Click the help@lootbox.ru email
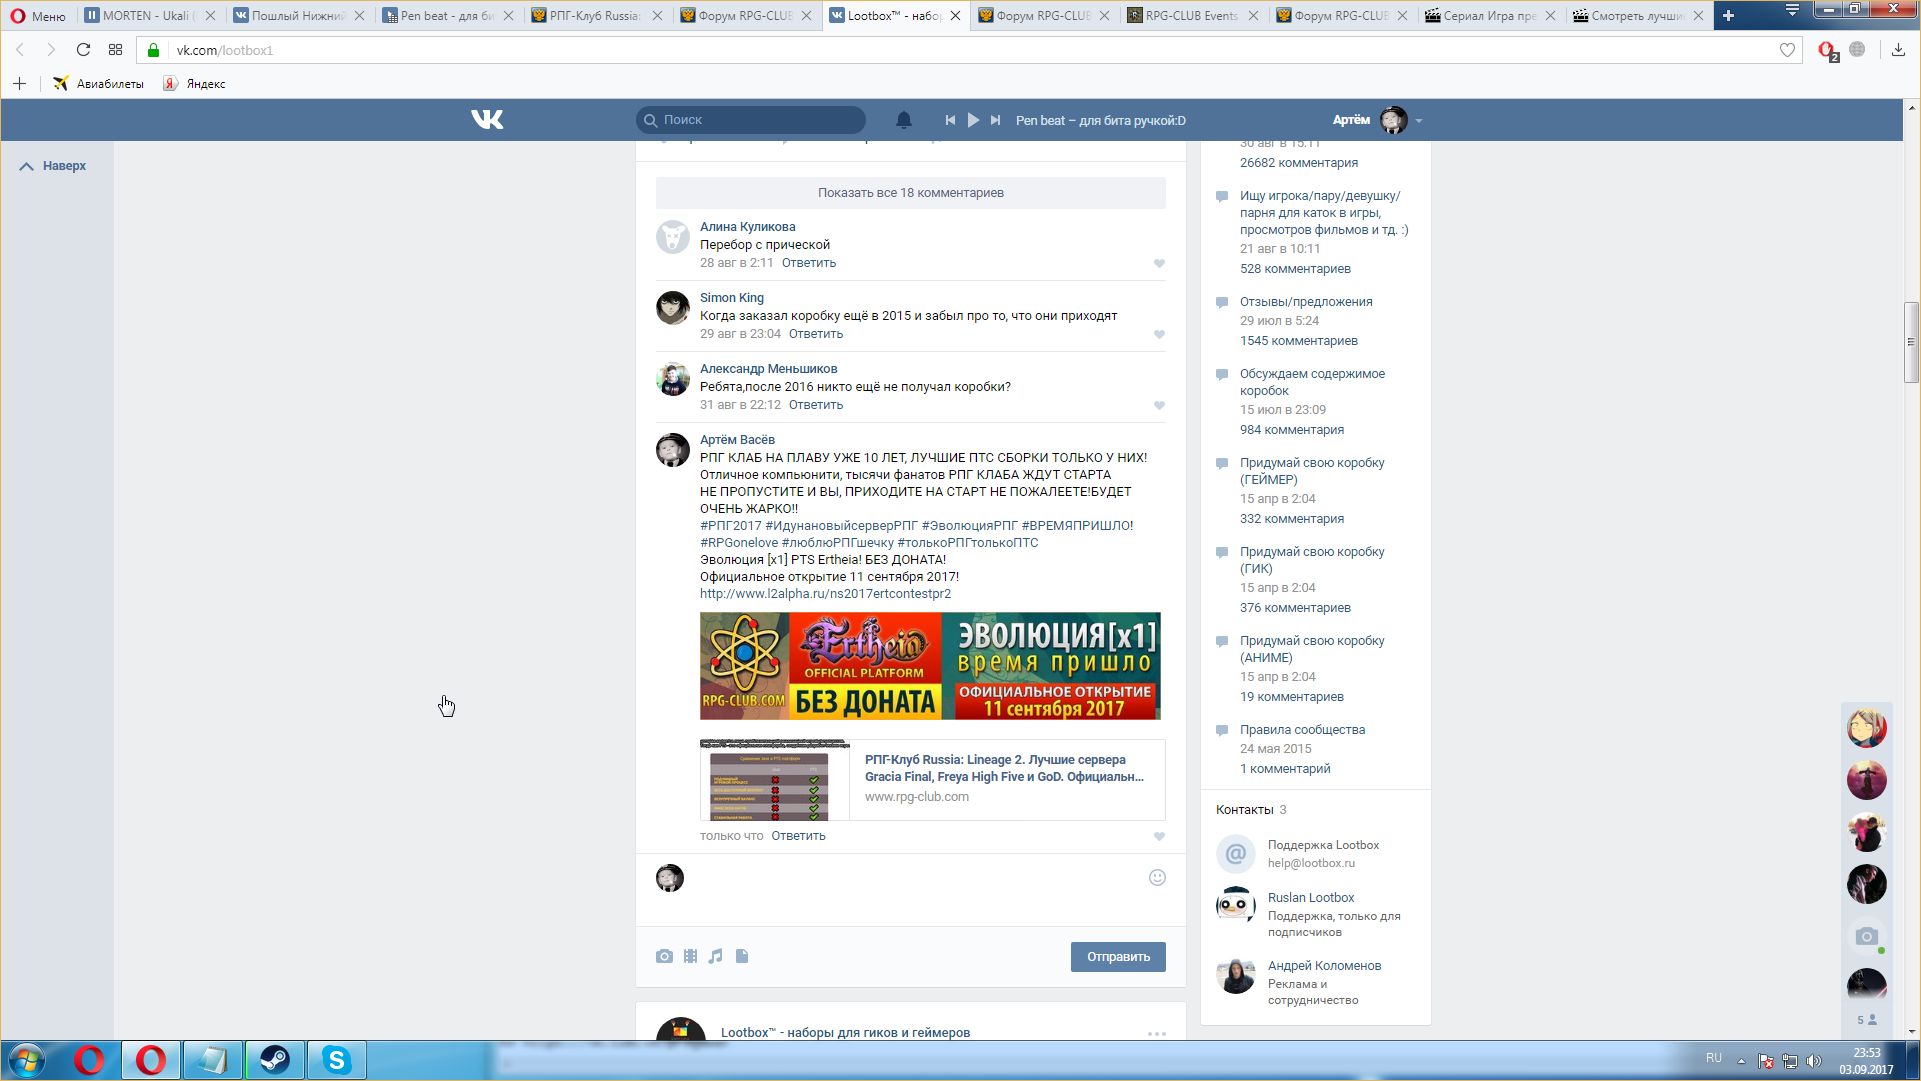Viewport: 1921px width, 1081px height. (x=1311, y=863)
